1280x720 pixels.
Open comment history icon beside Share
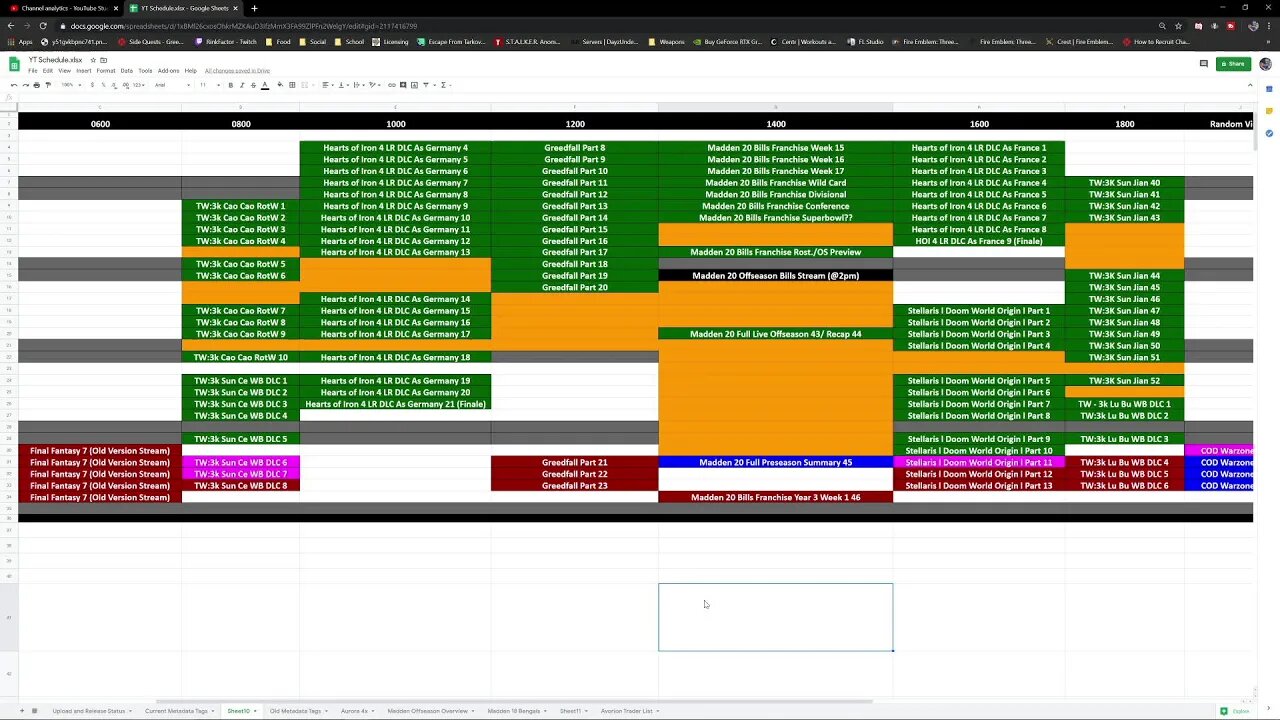tap(1204, 64)
